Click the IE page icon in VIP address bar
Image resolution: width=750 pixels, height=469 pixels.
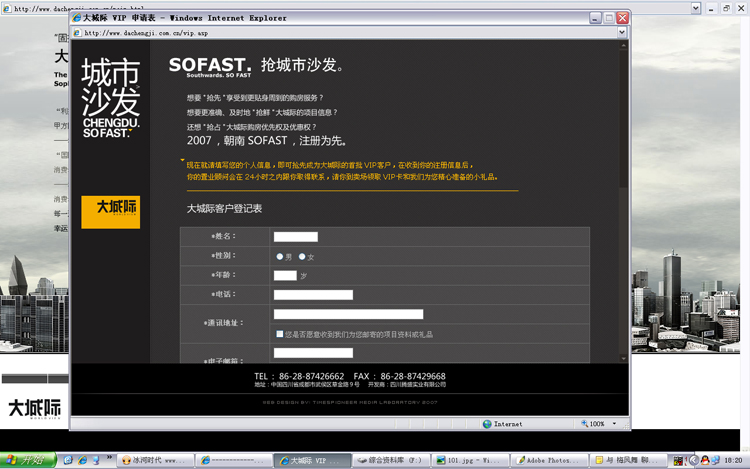point(77,33)
